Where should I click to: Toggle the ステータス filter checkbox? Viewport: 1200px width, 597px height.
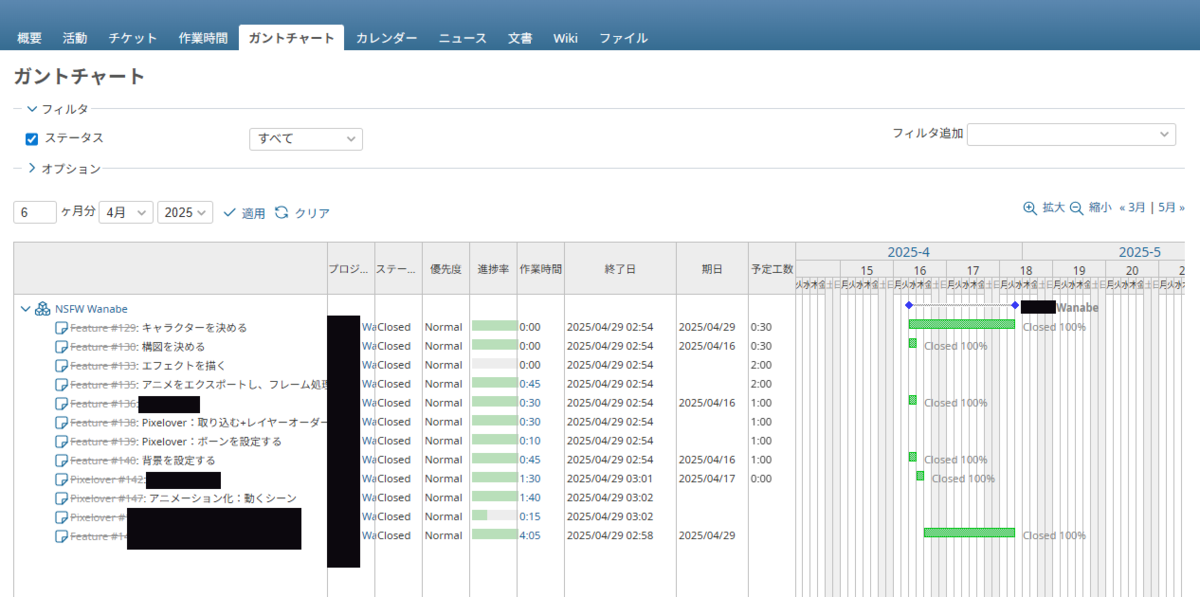32,139
